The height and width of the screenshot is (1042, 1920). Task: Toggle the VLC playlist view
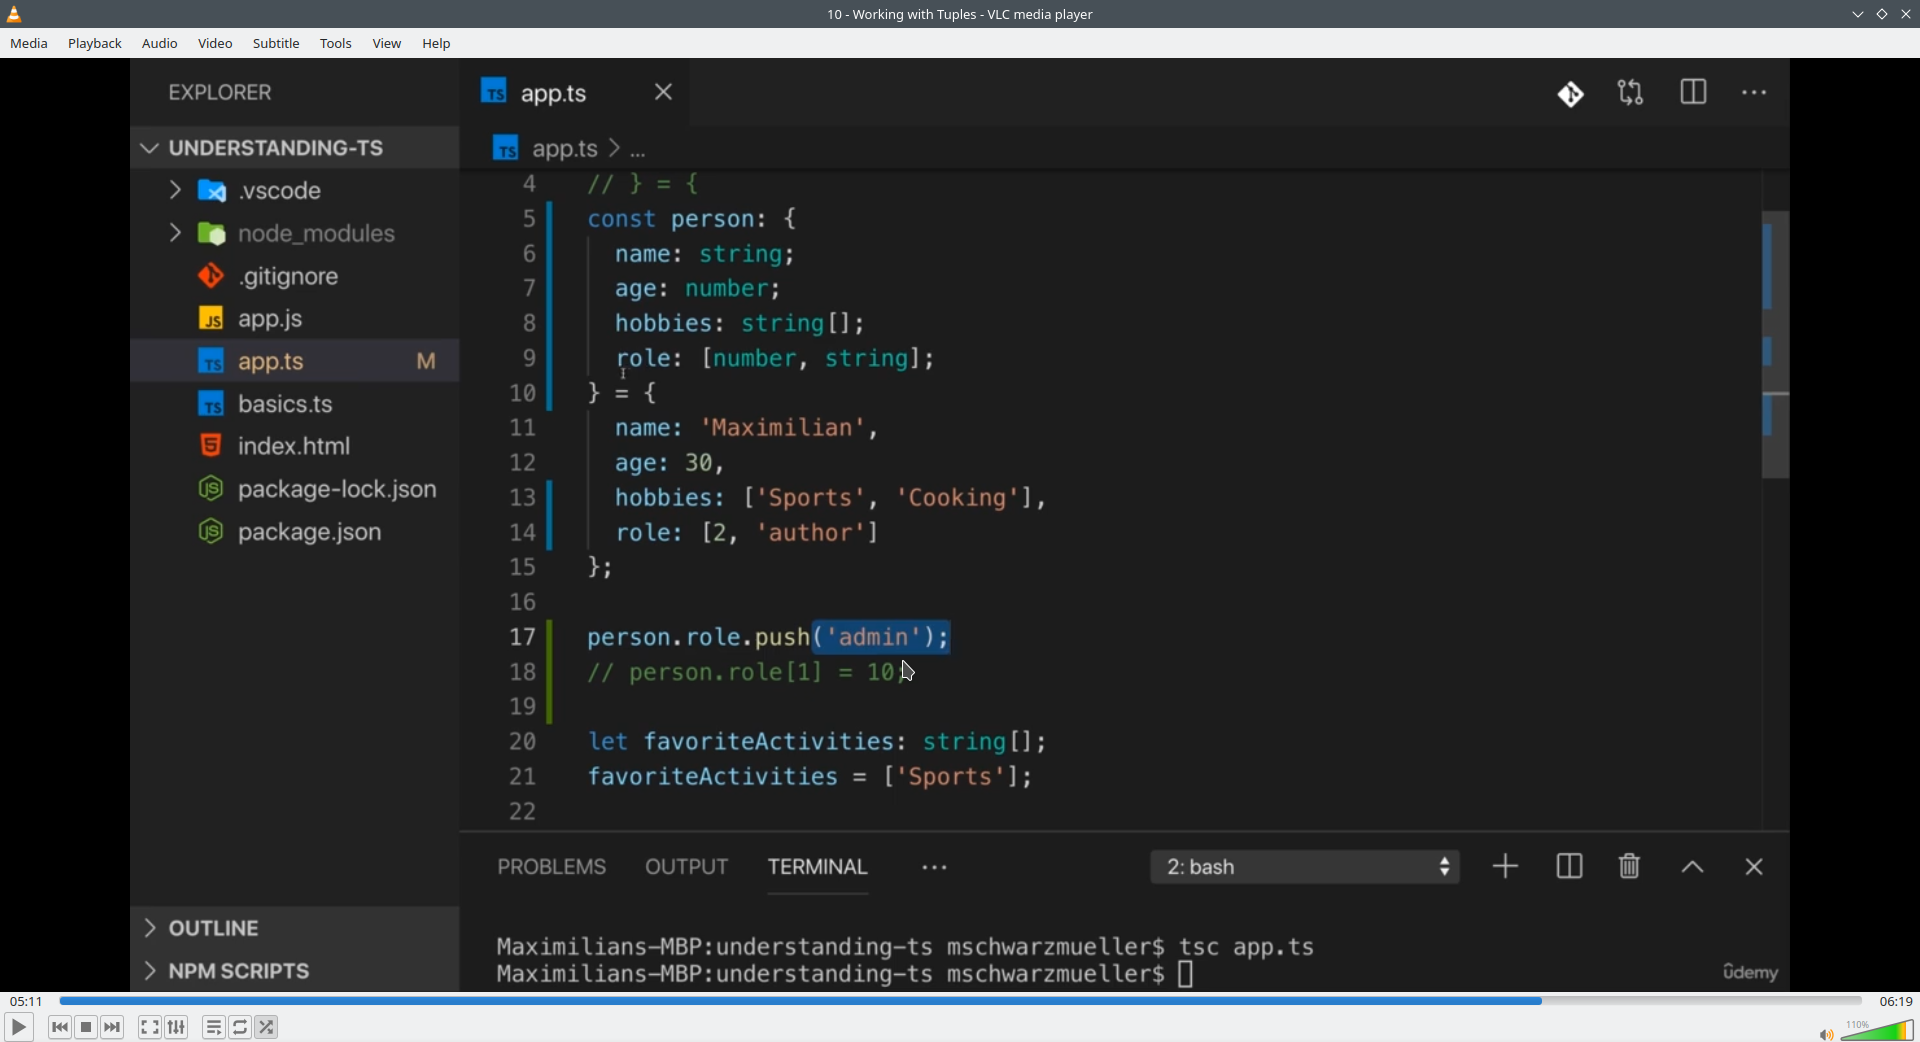click(213, 1027)
